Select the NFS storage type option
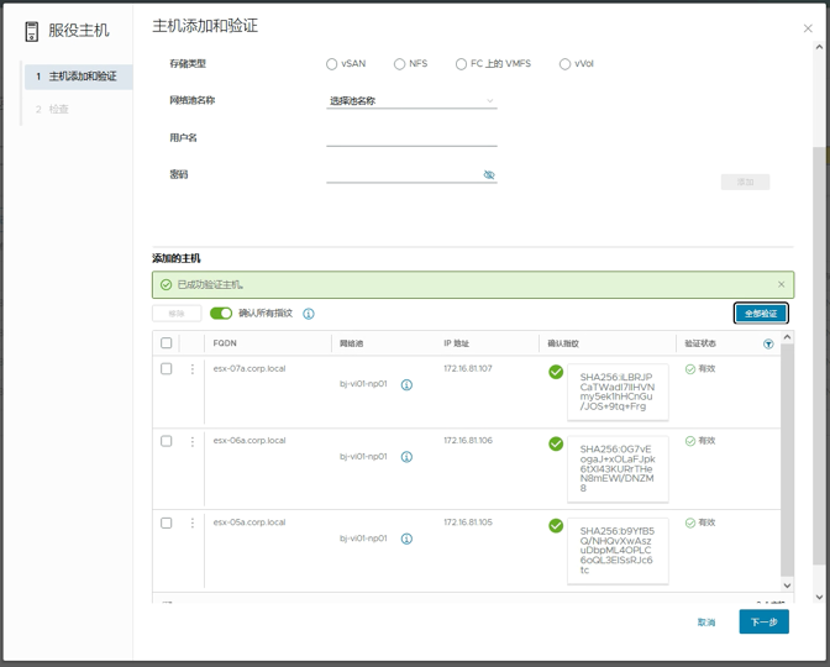Screen dimensions: 830x668 coord(399,64)
